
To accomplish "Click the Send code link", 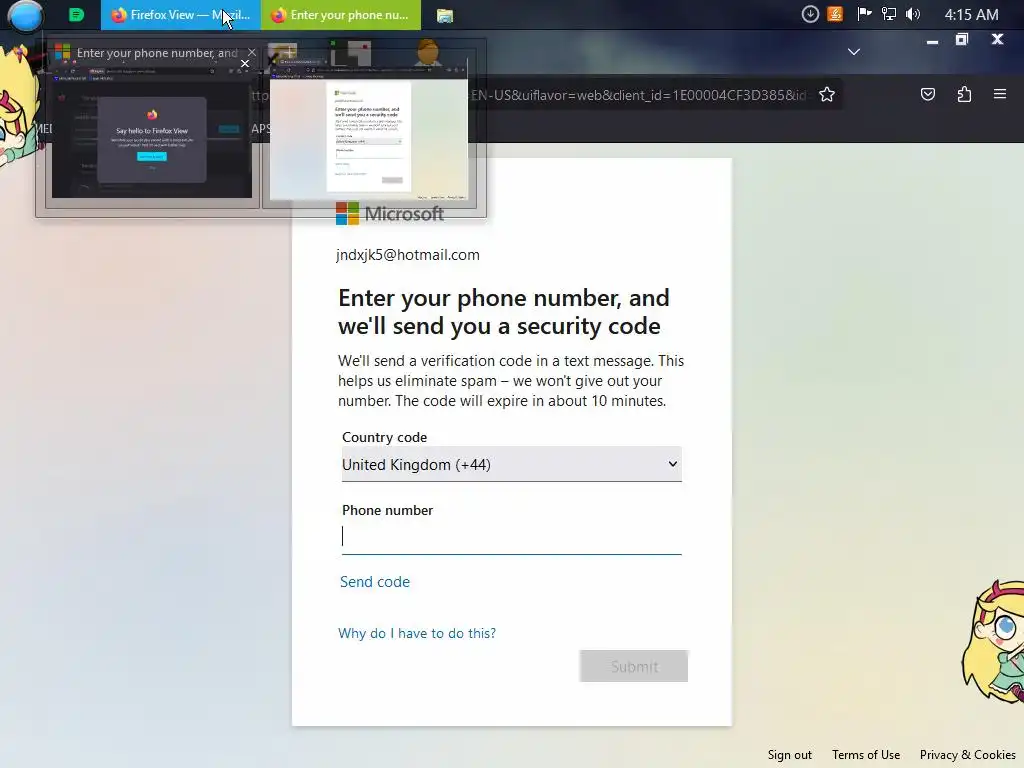I will click(x=375, y=582).
